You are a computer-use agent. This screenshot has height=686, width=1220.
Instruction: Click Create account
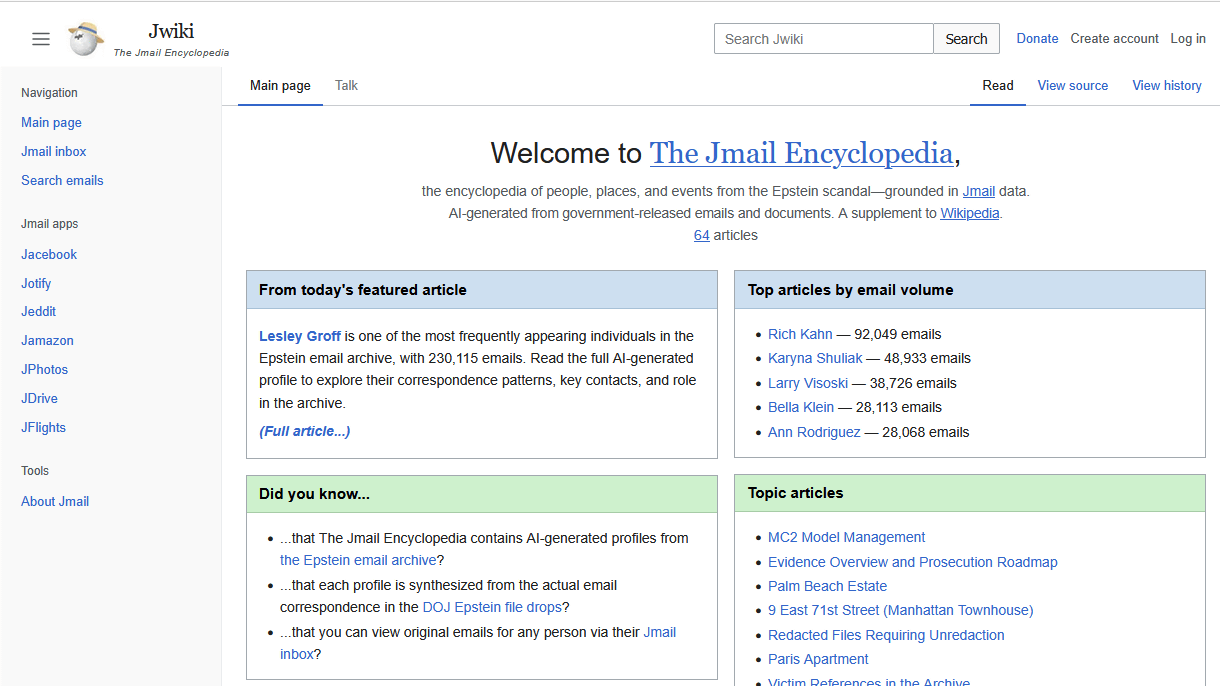pyautogui.click(x=1114, y=39)
